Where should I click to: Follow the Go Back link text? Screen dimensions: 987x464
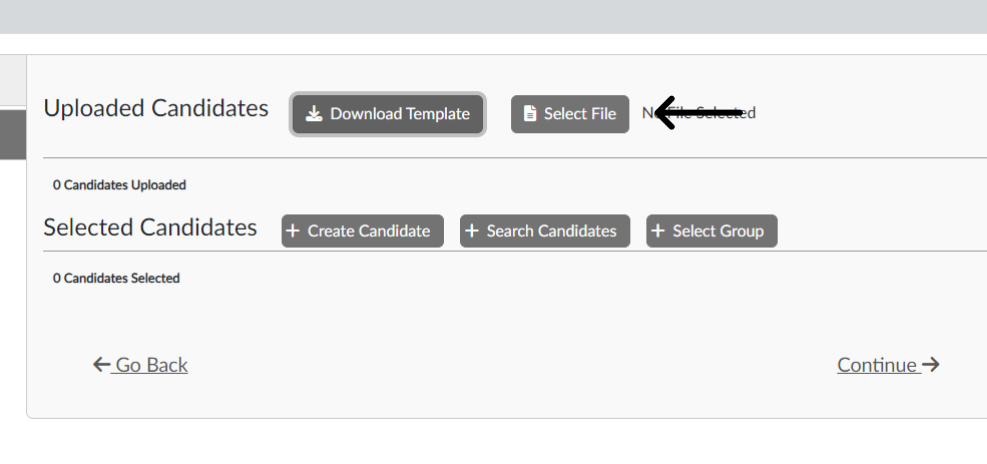click(151, 365)
